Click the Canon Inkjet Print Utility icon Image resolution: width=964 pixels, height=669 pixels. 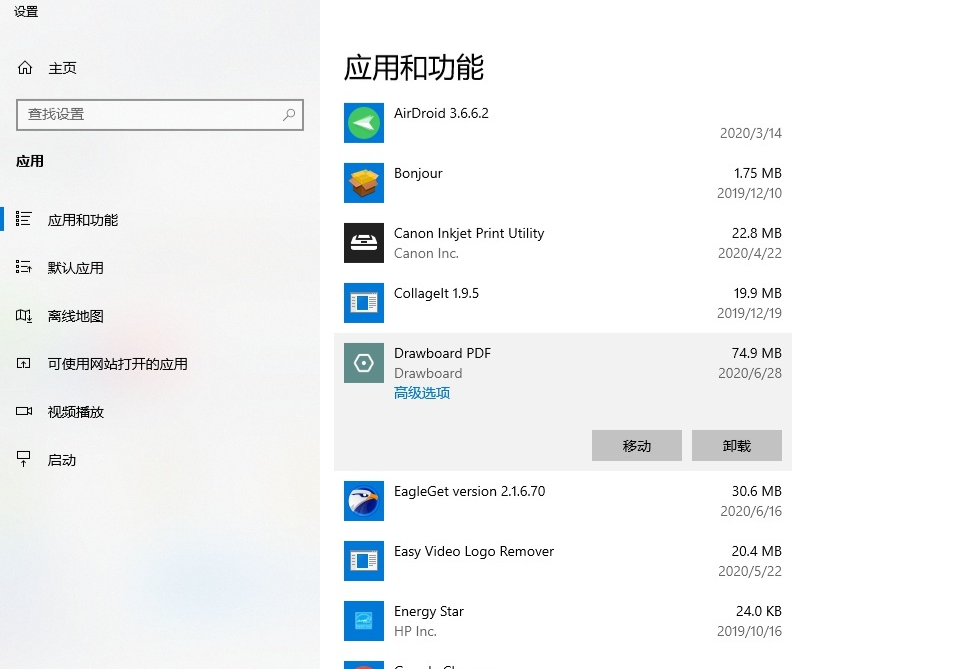click(364, 243)
